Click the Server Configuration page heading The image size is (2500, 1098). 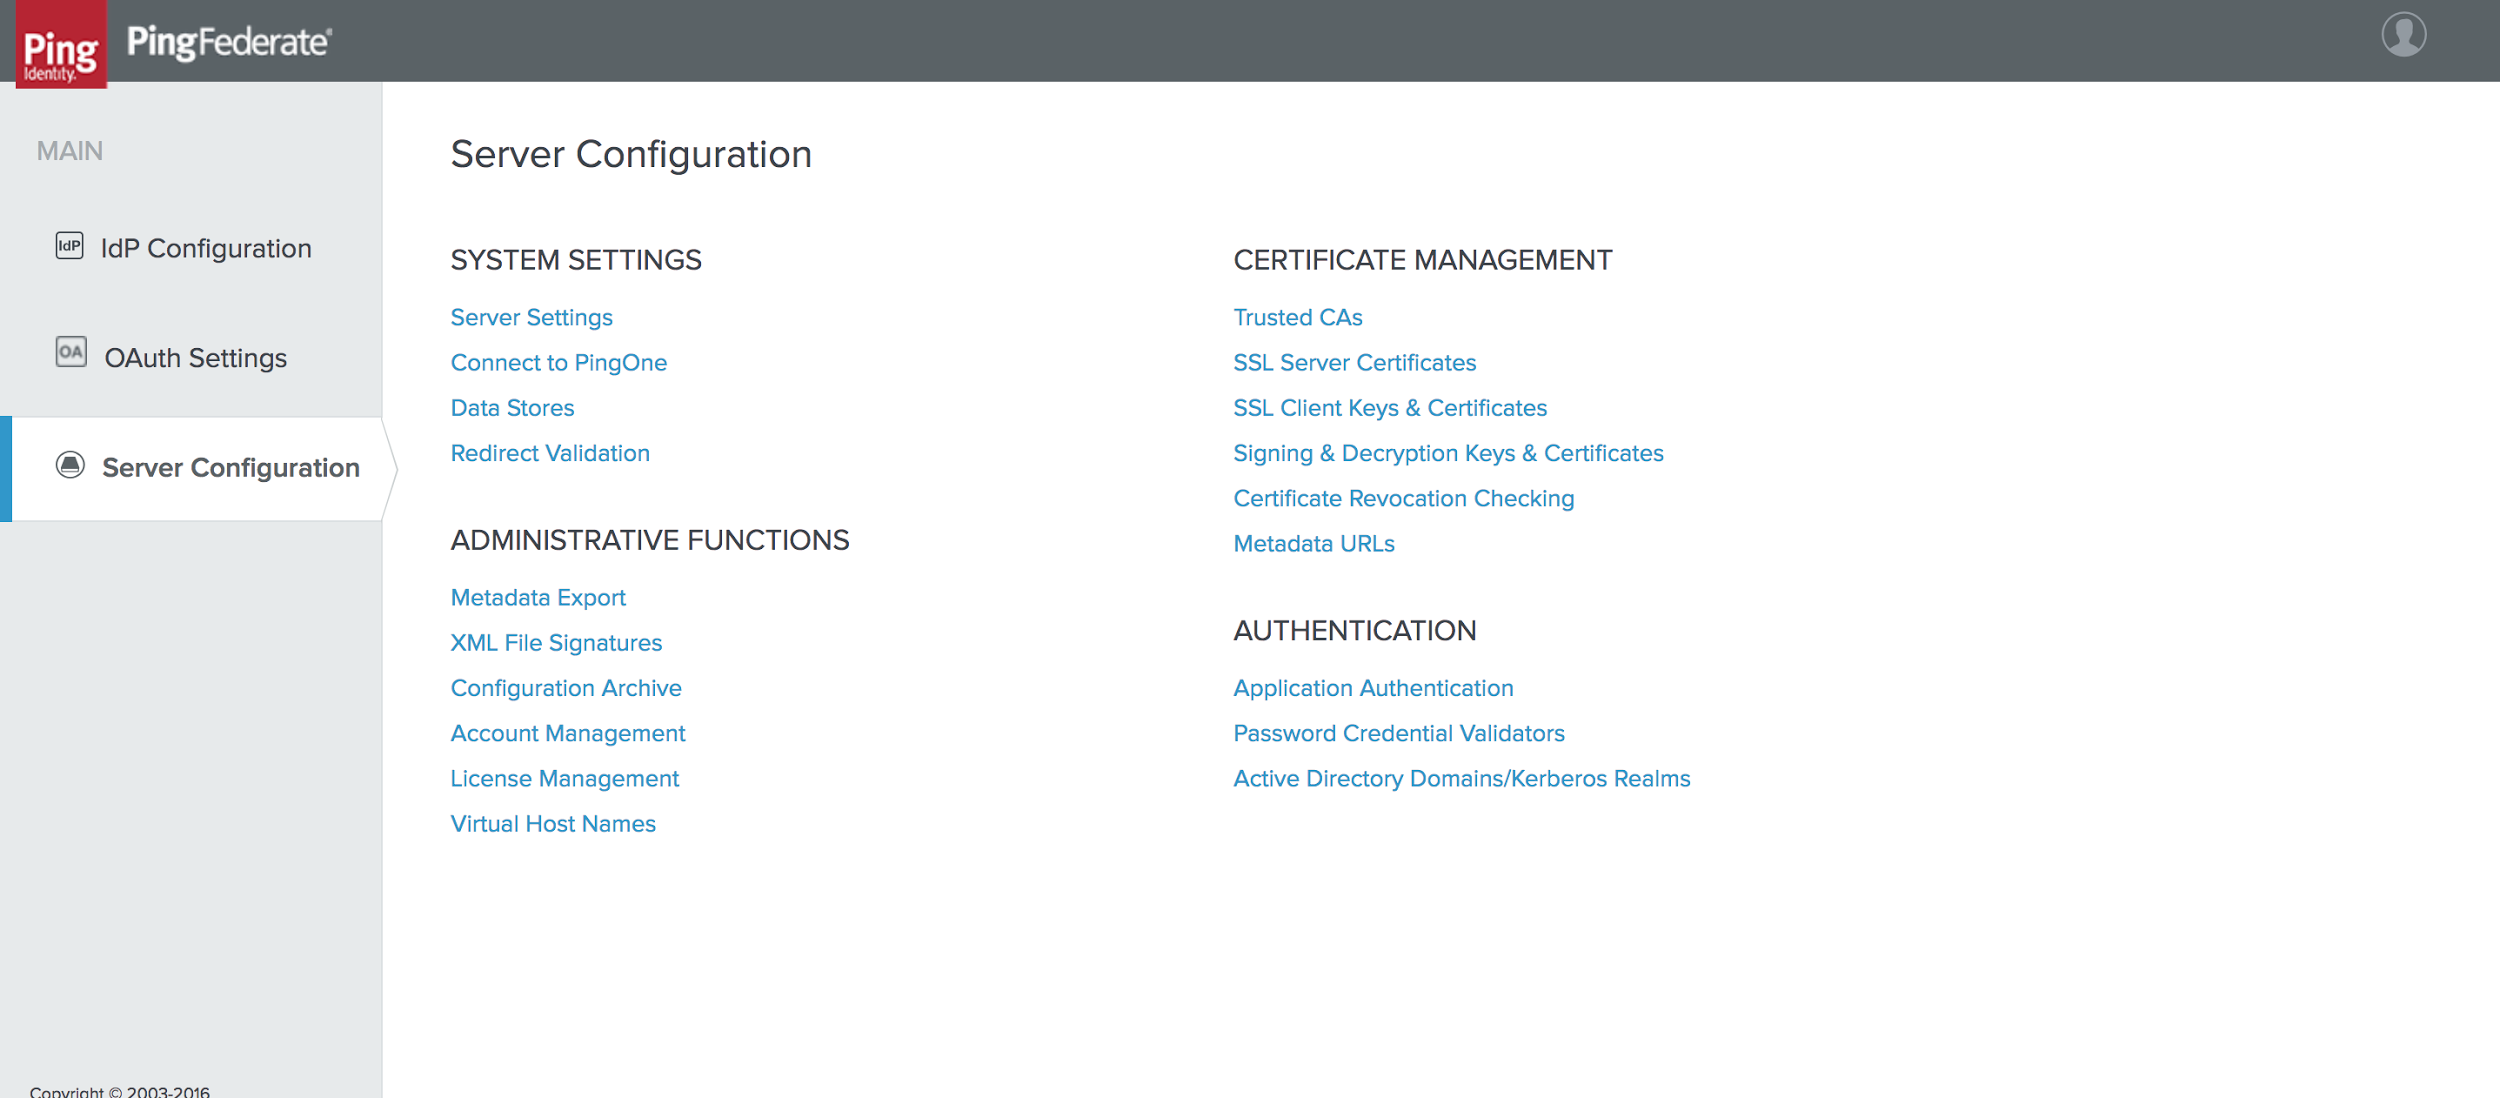point(631,154)
